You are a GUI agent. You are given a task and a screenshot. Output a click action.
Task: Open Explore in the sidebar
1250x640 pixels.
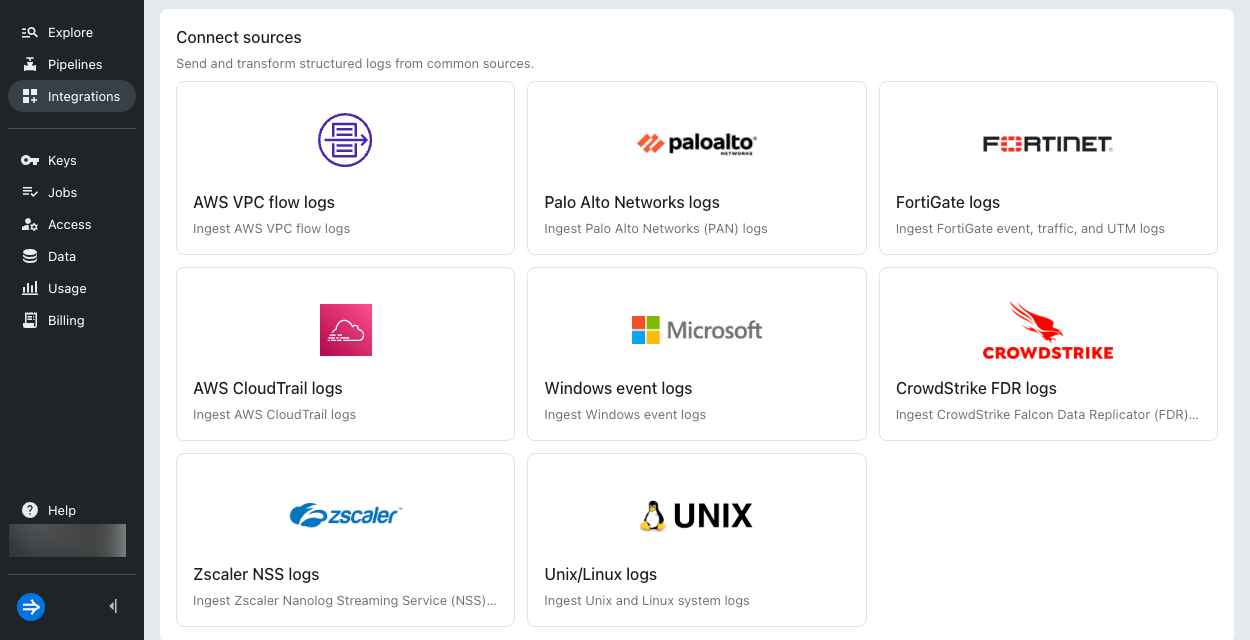click(x=71, y=32)
